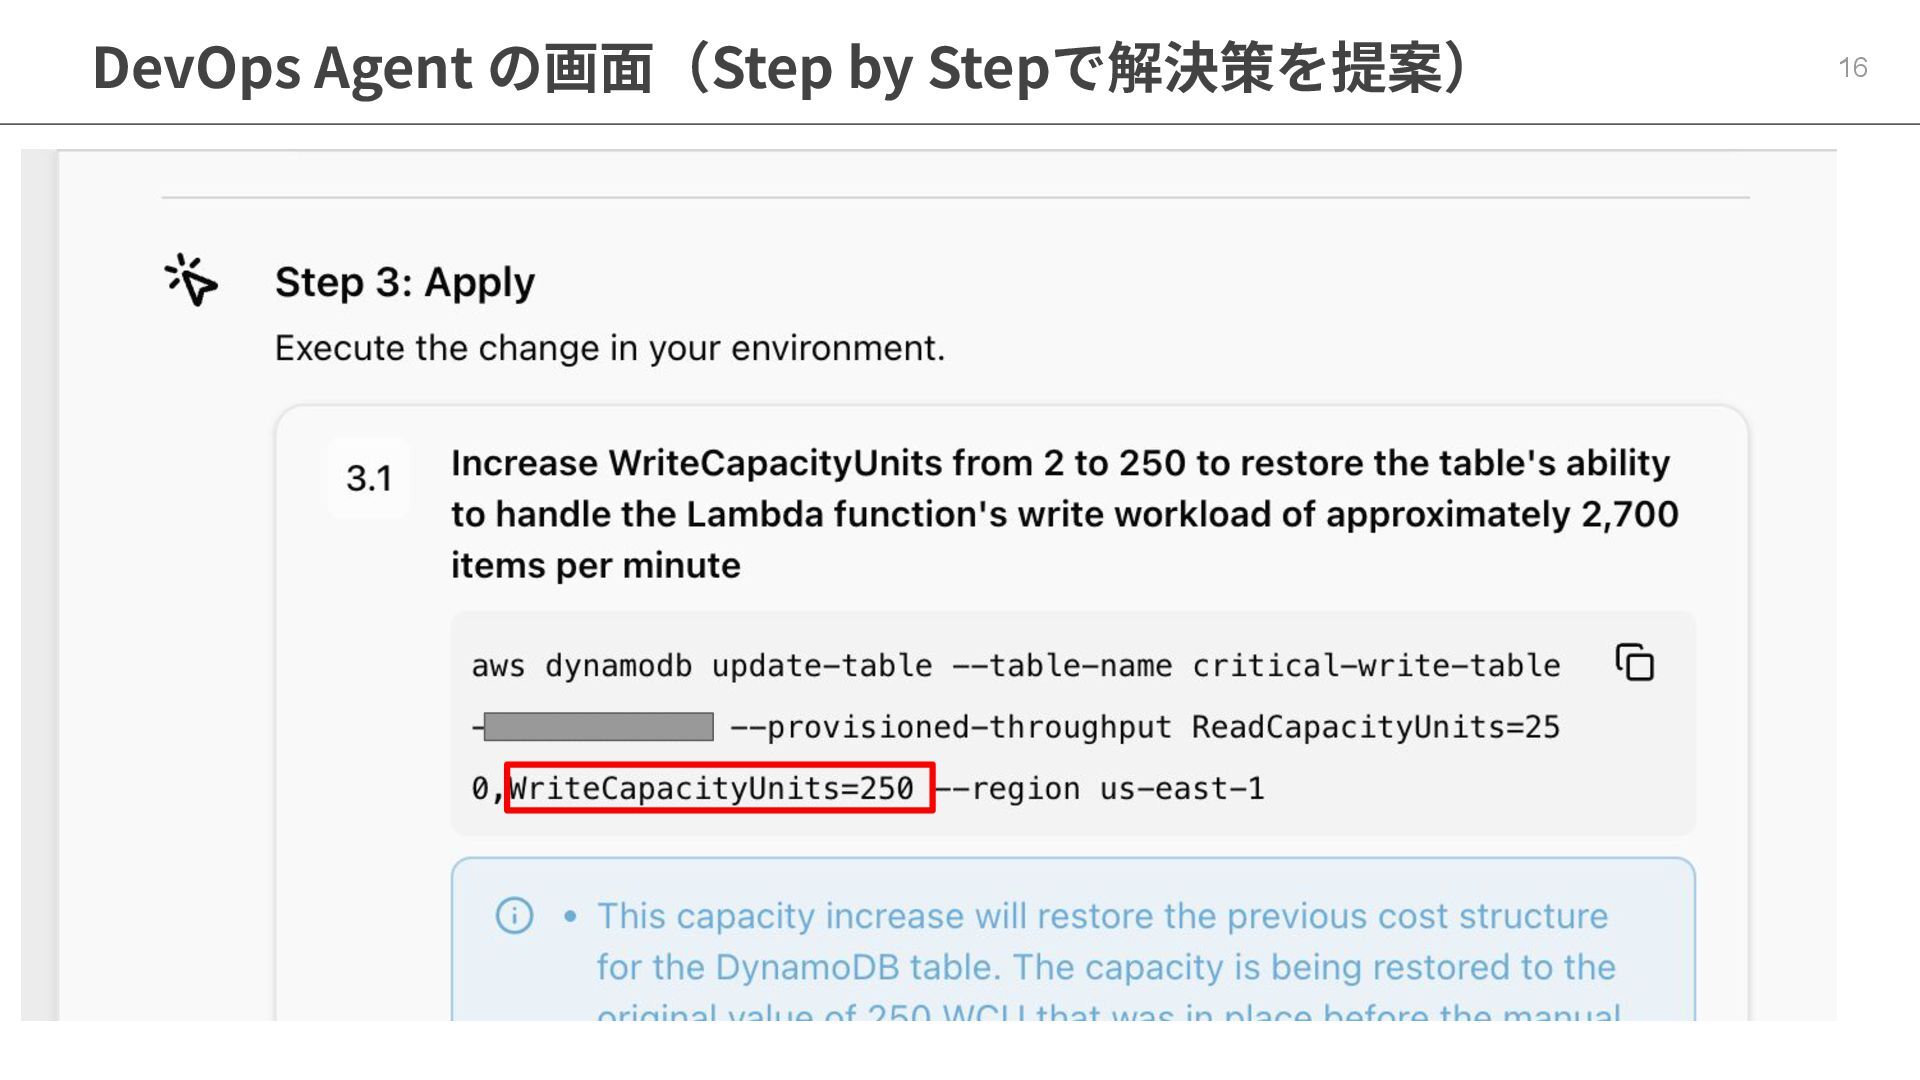Image resolution: width=1920 pixels, height=1080 pixels.
Task: Click the 'critical-write-table' table name
Action: pyautogui.click(x=1376, y=666)
